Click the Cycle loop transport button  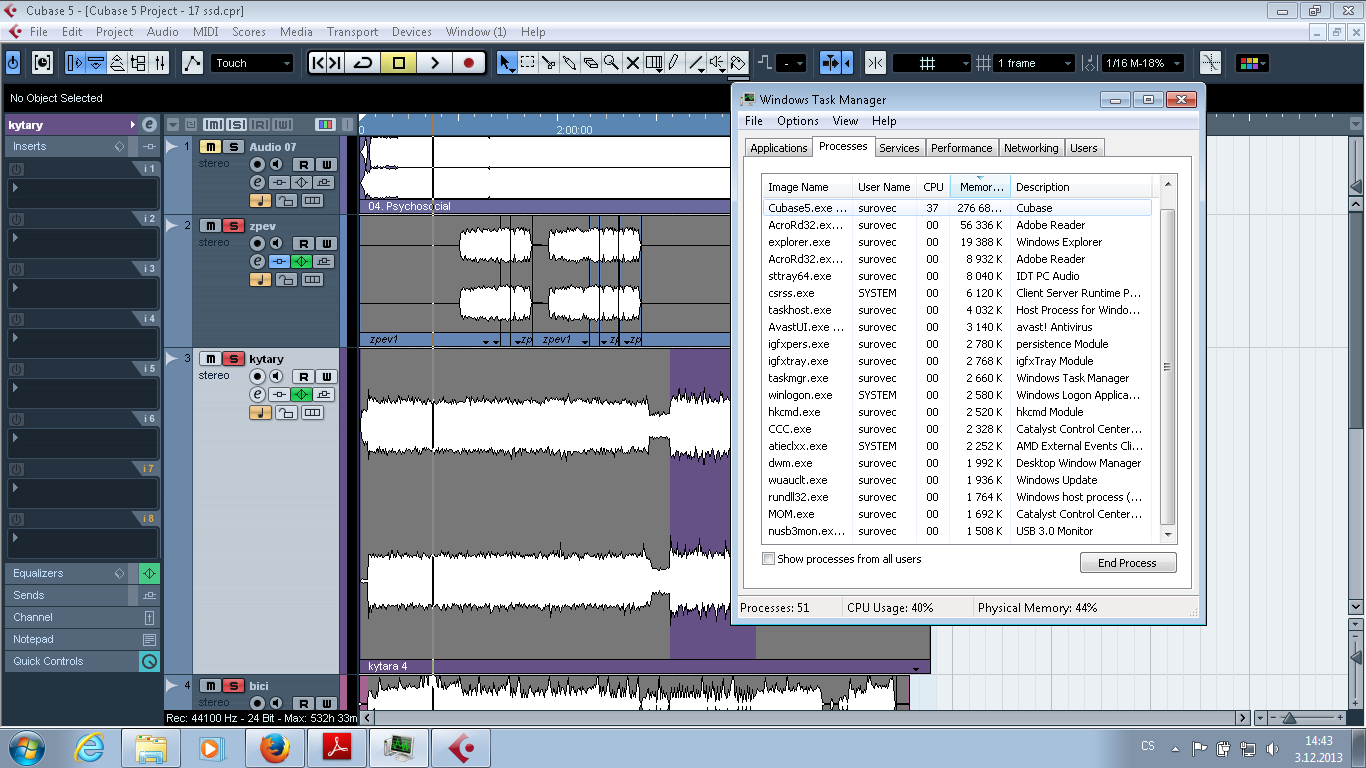[x=363, y=63]
